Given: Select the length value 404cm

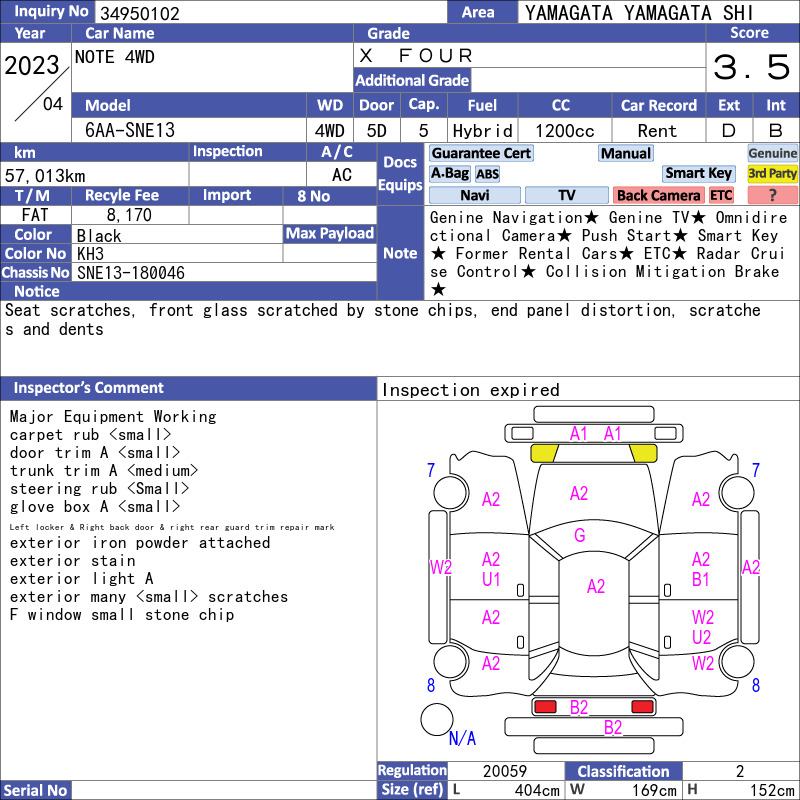Looking at the screenshot, I should pyautogui.click(x=537, y=790).
